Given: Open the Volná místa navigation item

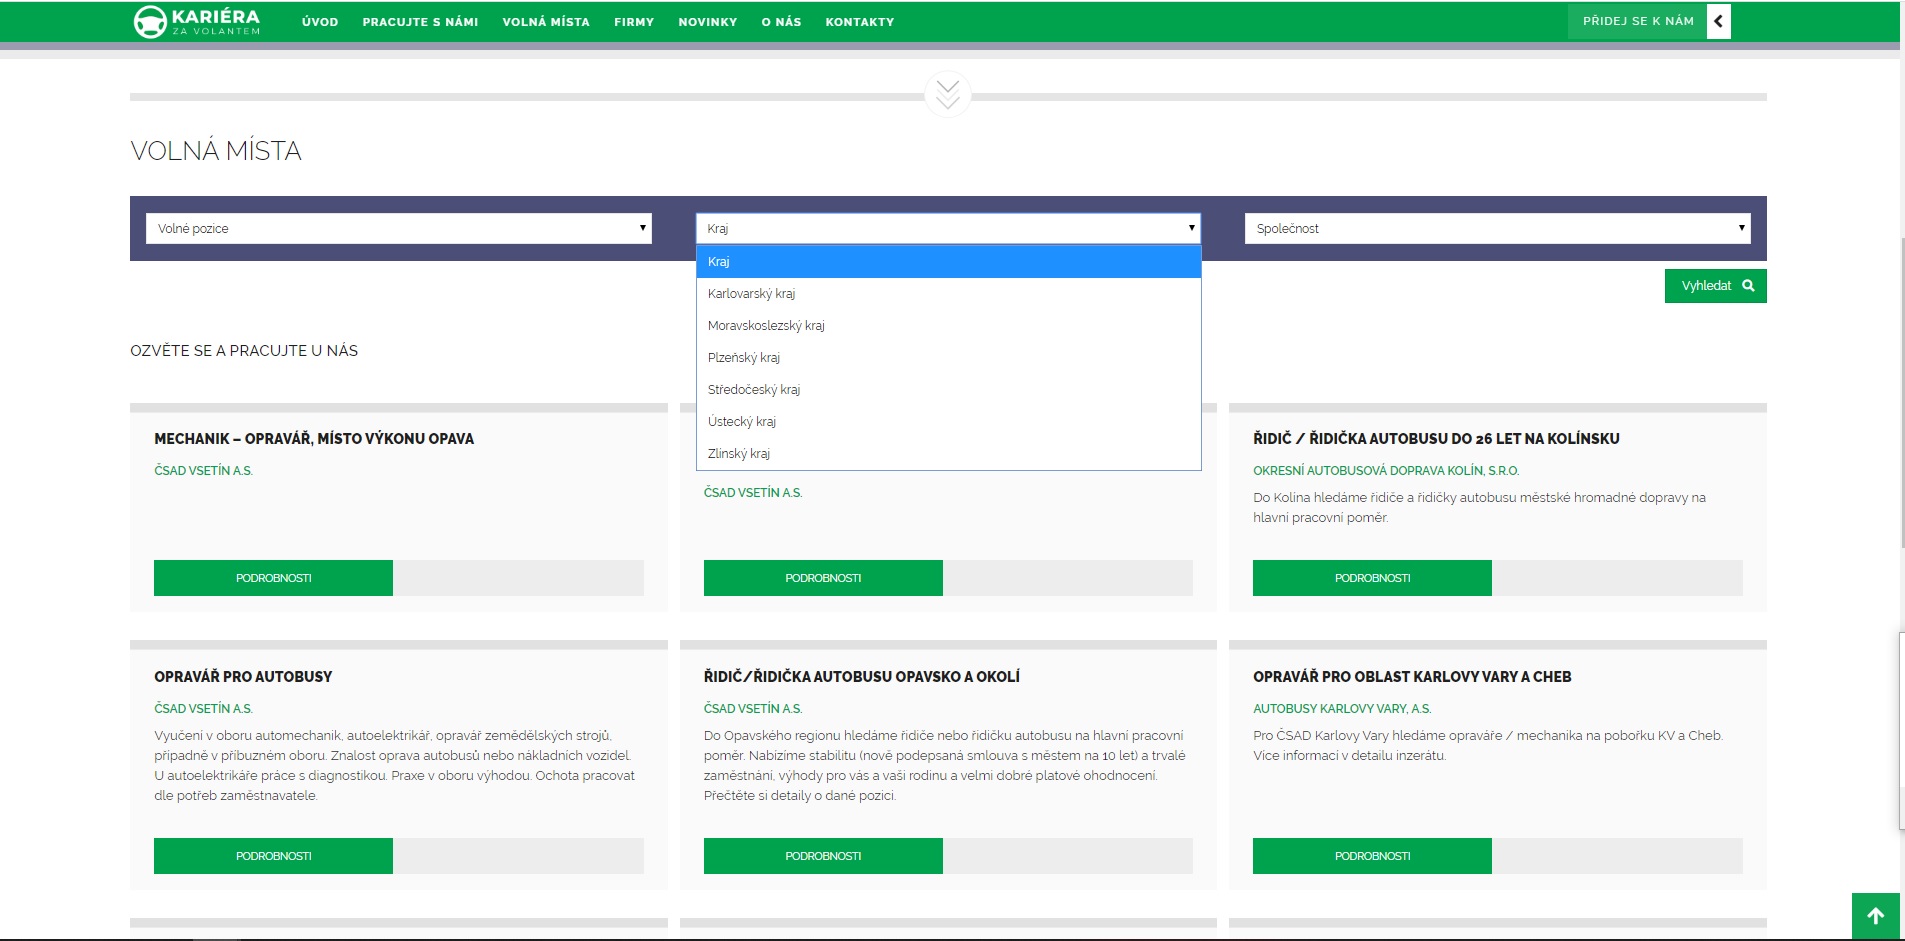Looking at the screenshot, I should coord(546,22).
